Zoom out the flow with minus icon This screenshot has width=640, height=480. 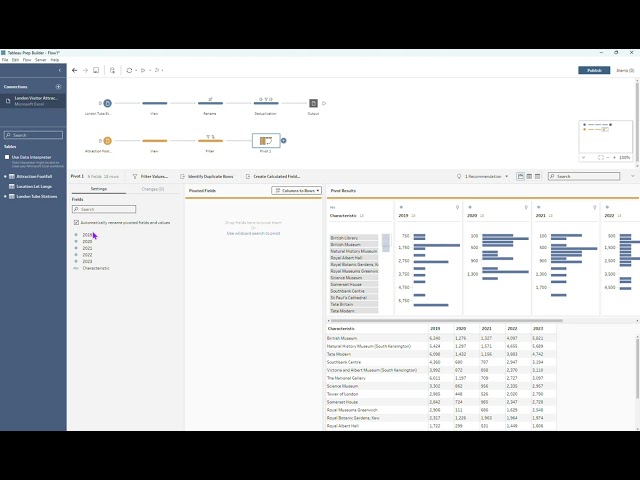[608, 158]
